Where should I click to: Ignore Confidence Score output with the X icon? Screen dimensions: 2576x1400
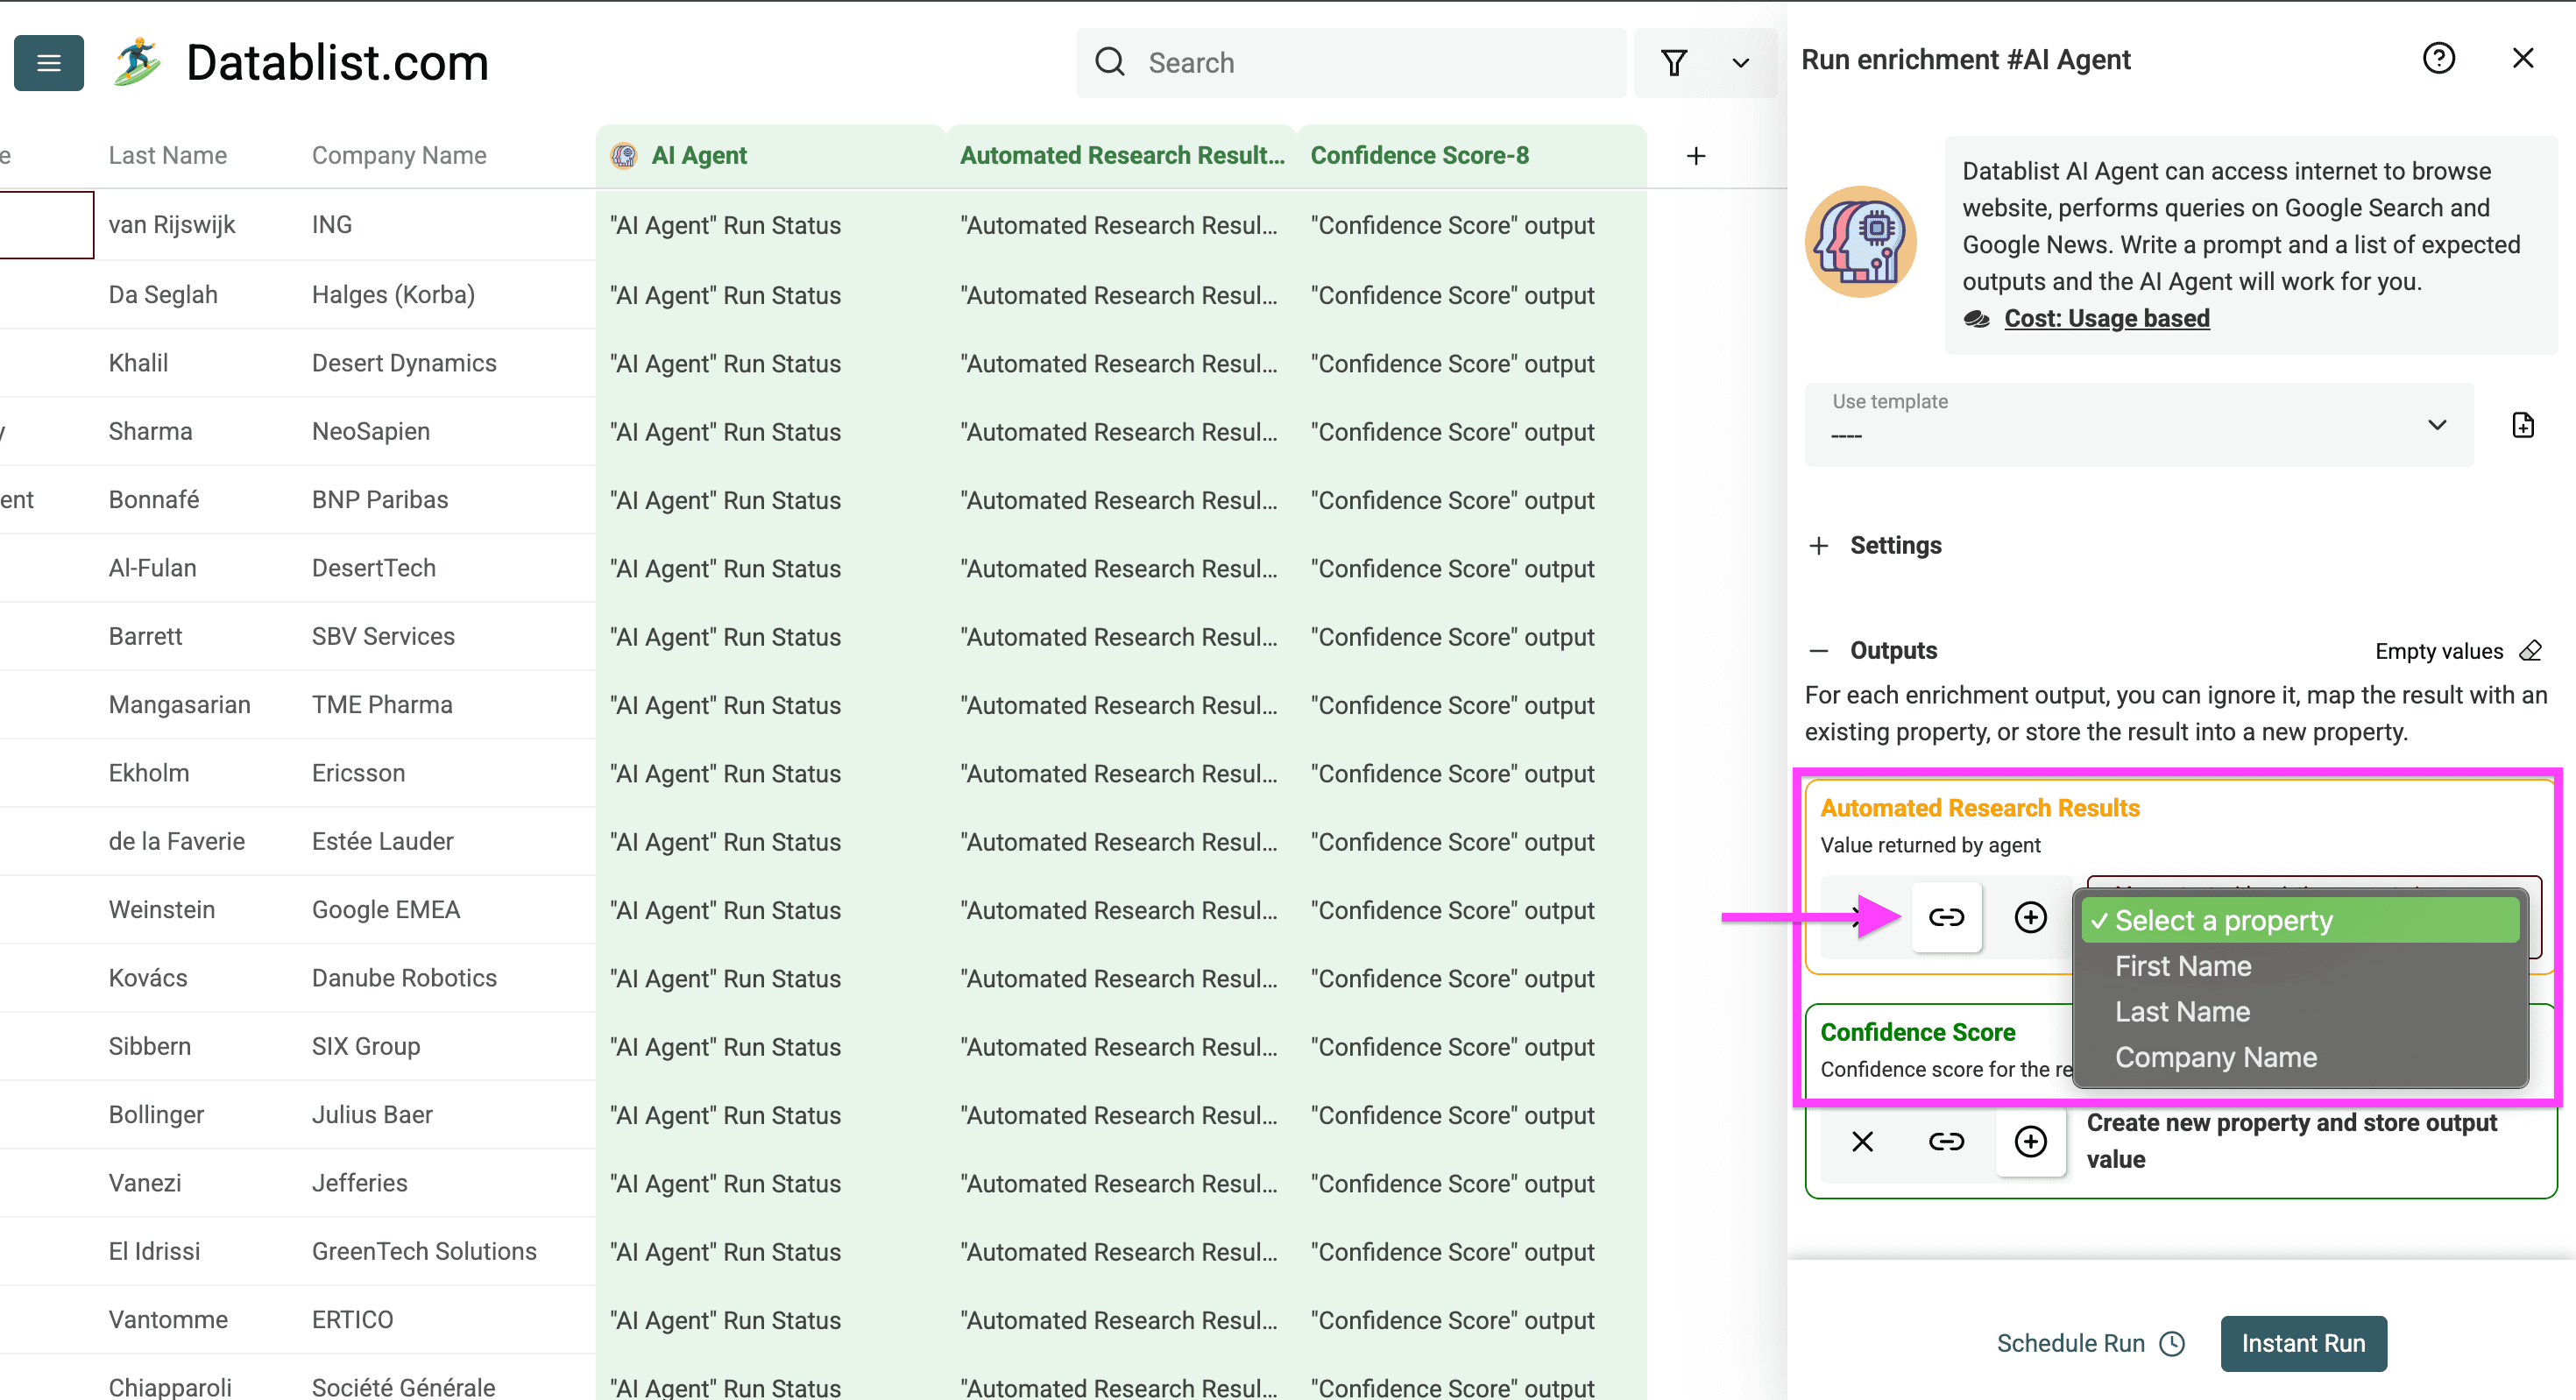1861,1141
